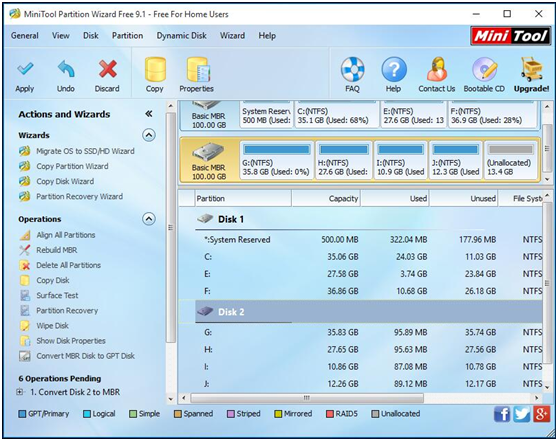
Task: Sort by the Unused column header
Action: coord(464,198)
